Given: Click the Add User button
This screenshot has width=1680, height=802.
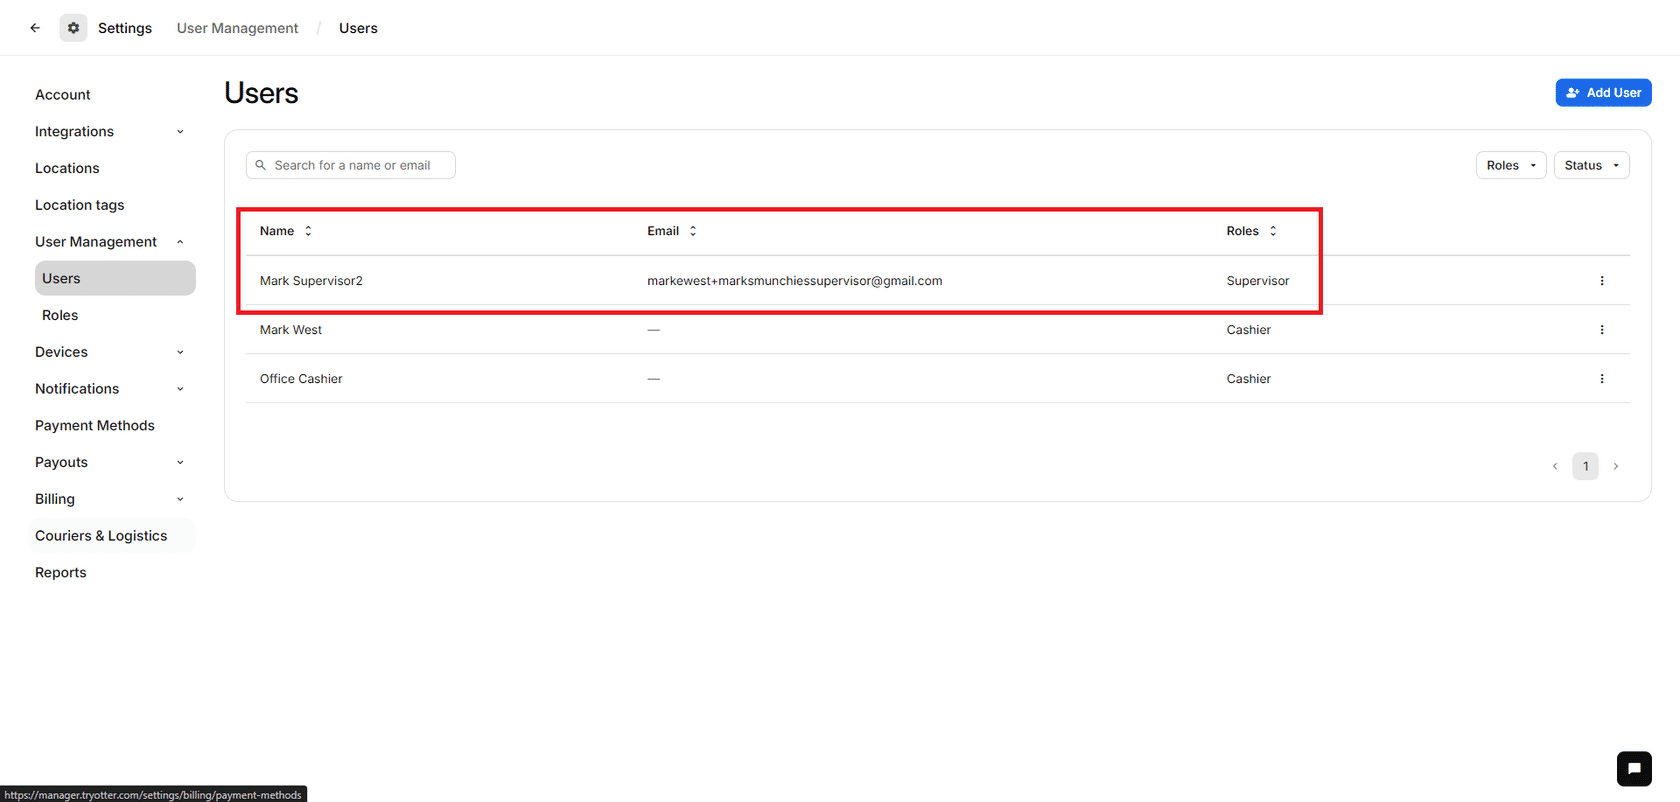Looking at the screenshot, I should [x=1603, y=93].
